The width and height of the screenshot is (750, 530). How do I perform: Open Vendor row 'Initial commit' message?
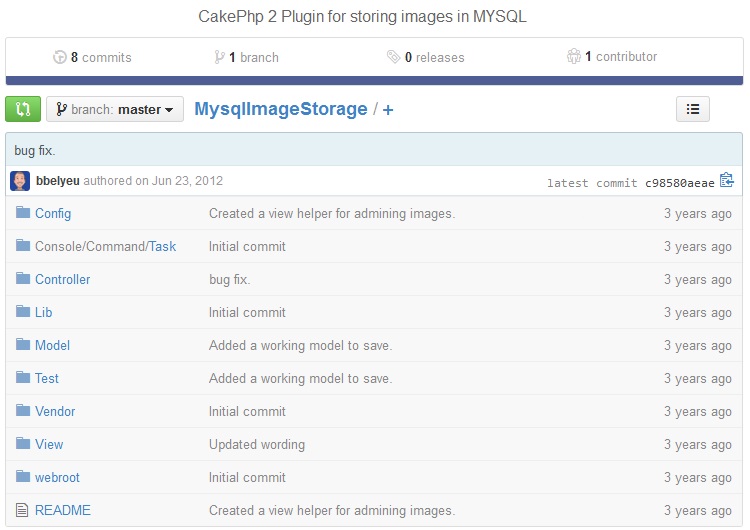coord(247,411)
